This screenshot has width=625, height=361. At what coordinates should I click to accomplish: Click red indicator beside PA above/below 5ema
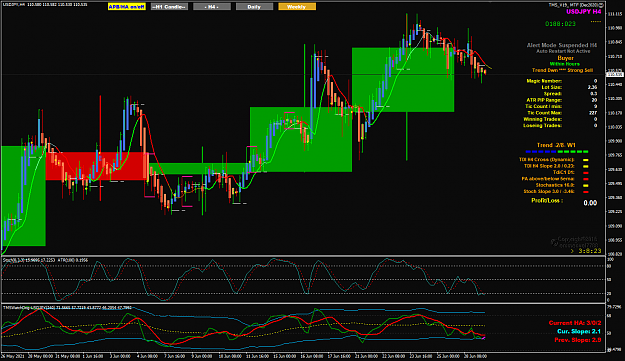(x=586, y=179)
